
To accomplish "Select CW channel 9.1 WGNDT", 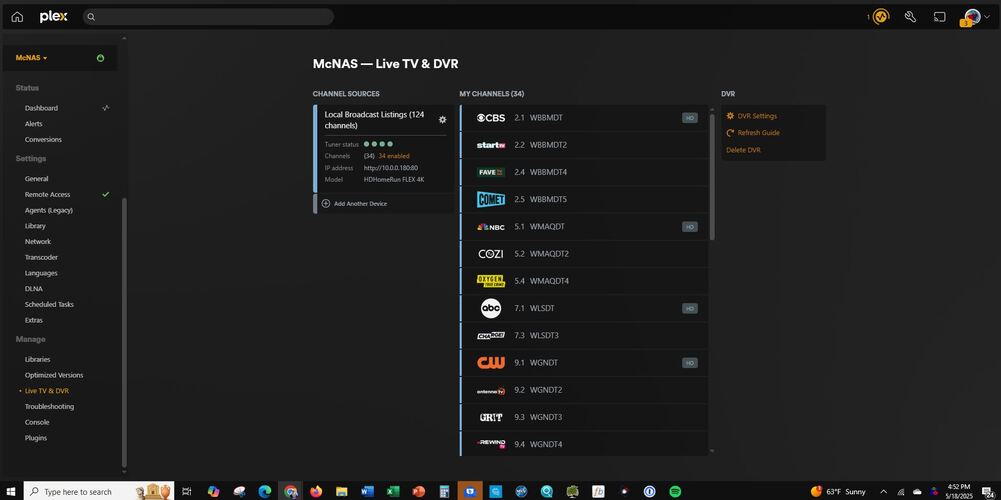I will click(x=583, y=363).
